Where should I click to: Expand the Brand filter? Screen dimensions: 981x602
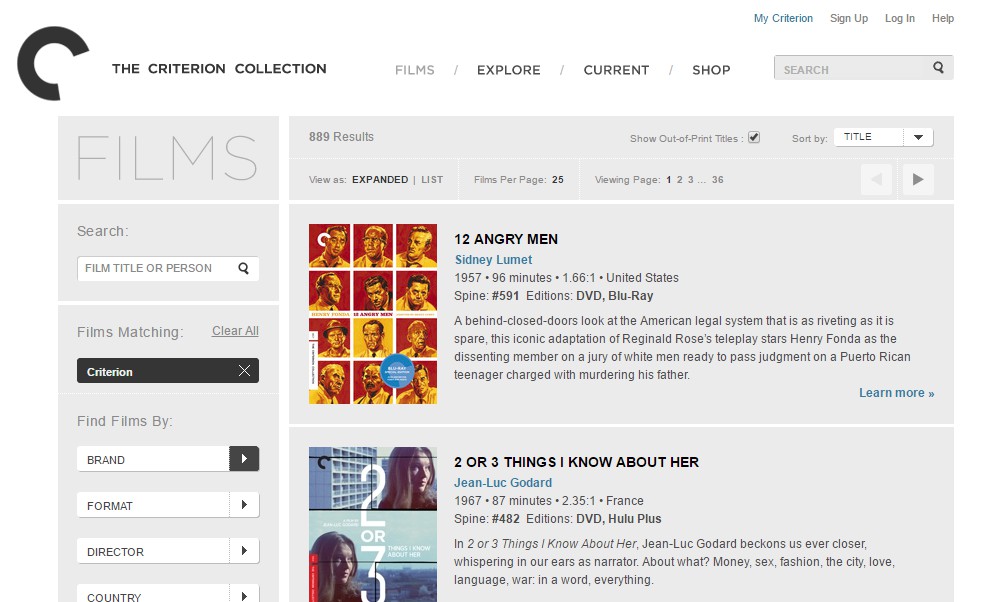tap(244, 459)
